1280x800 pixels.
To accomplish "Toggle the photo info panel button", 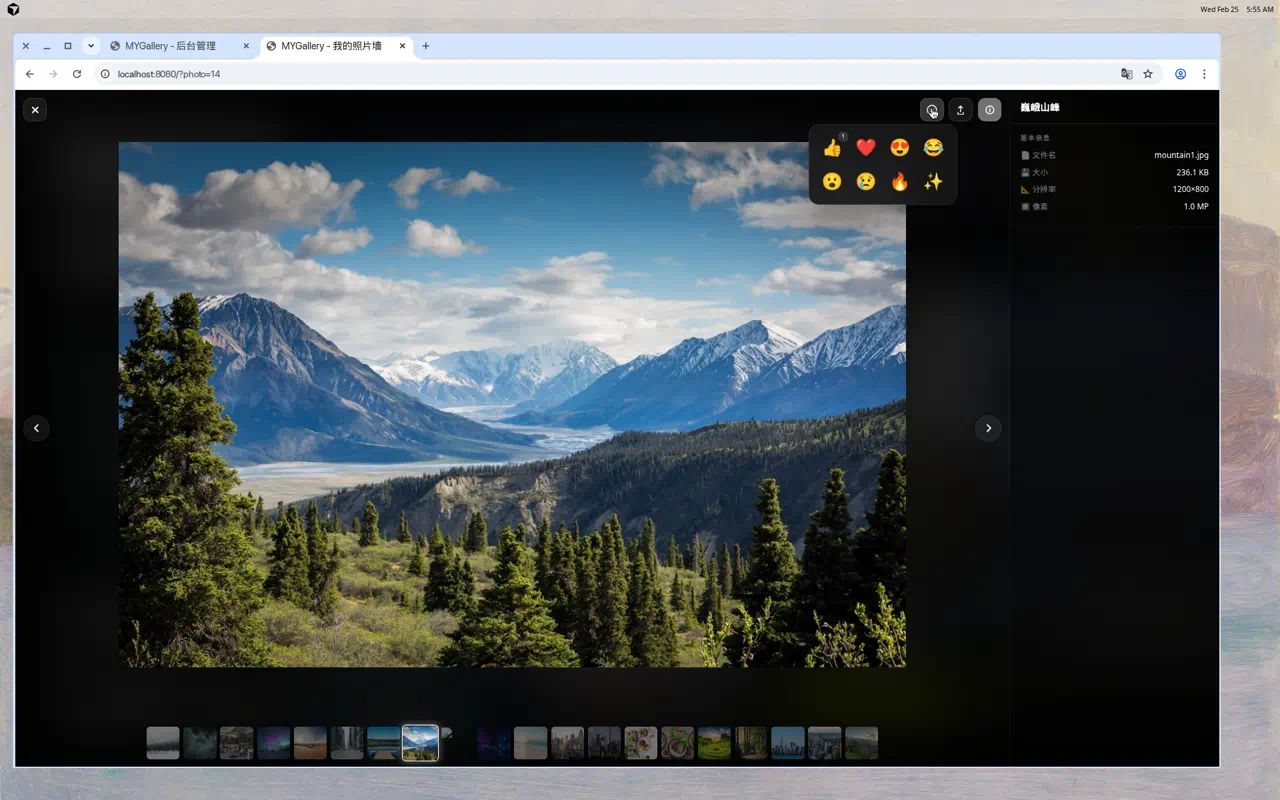I will click(989, 110).
